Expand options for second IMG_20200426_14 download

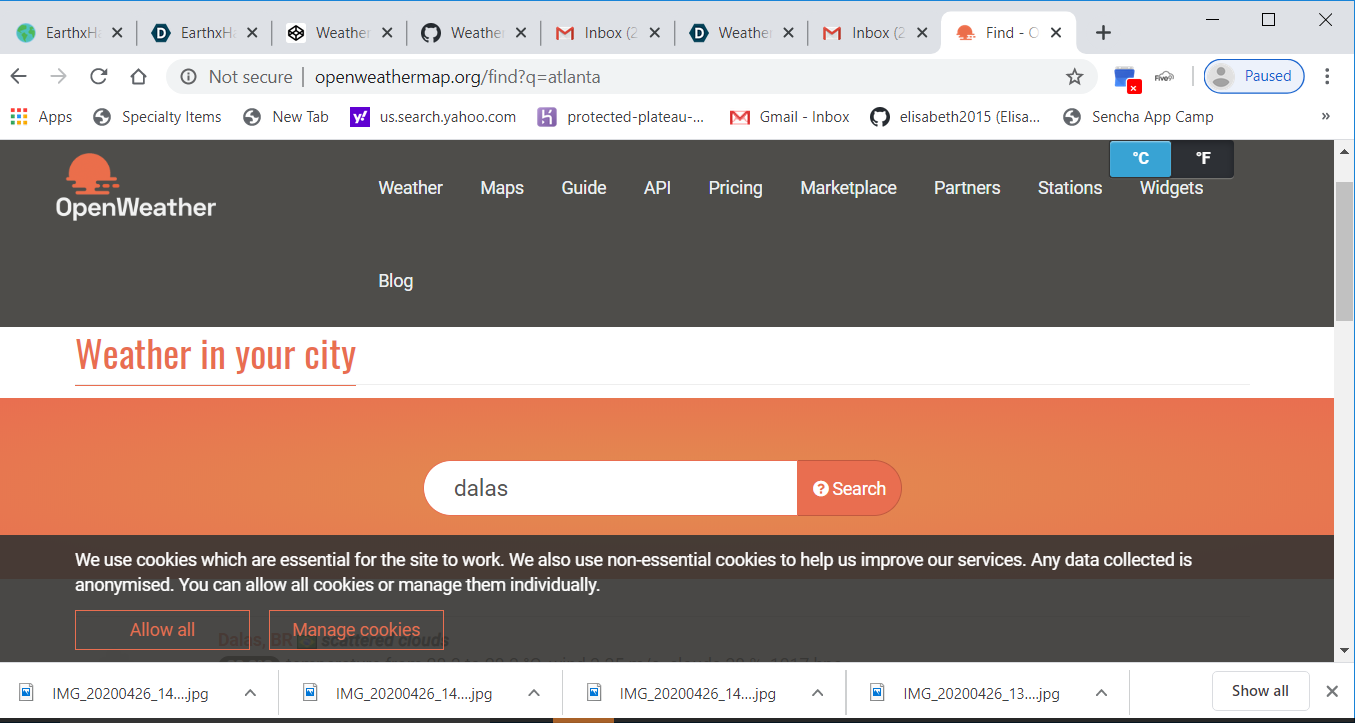(534, 692)
